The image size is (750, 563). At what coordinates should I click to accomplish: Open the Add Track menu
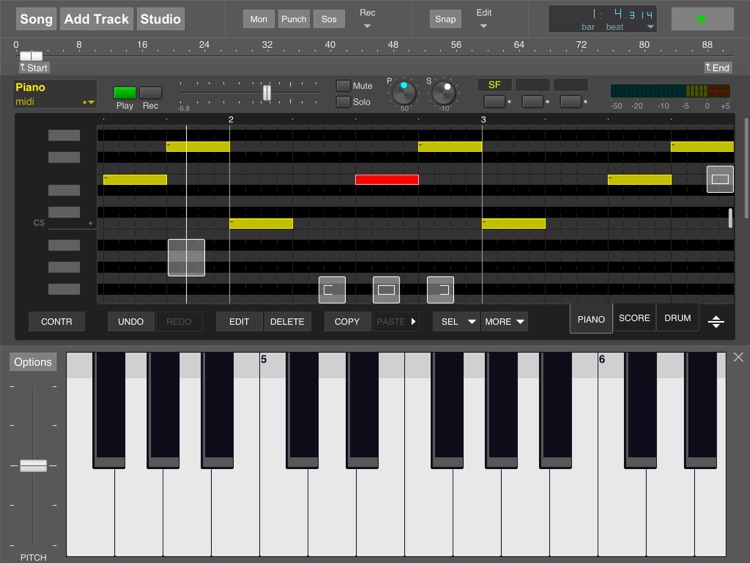coord(96,19)
